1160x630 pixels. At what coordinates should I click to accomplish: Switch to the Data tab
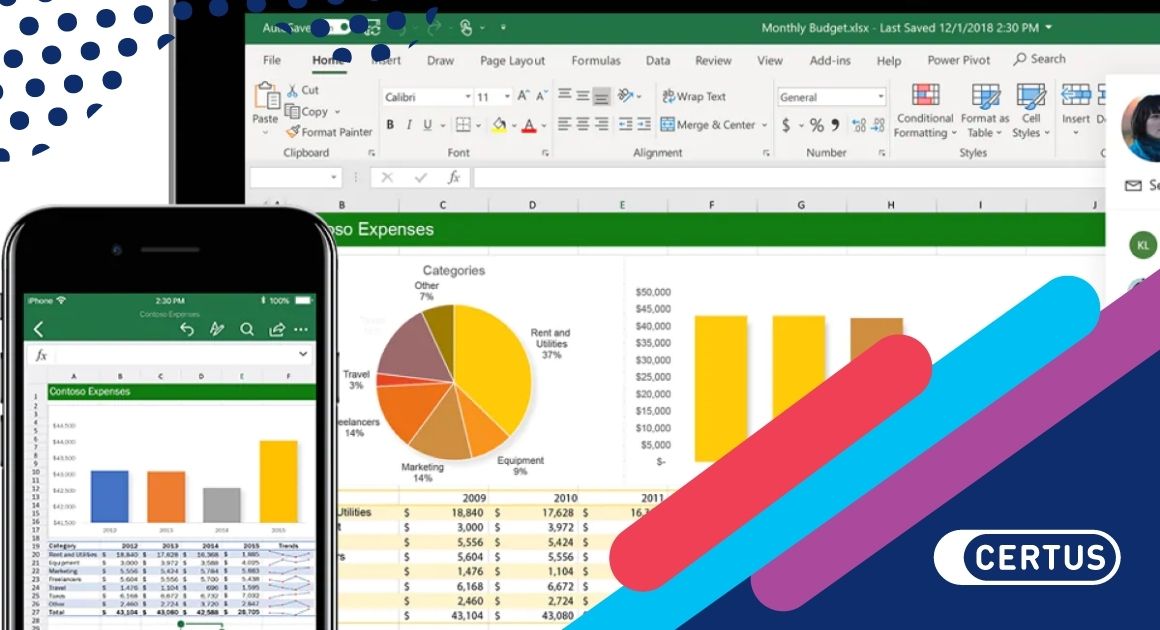point(658,61)
